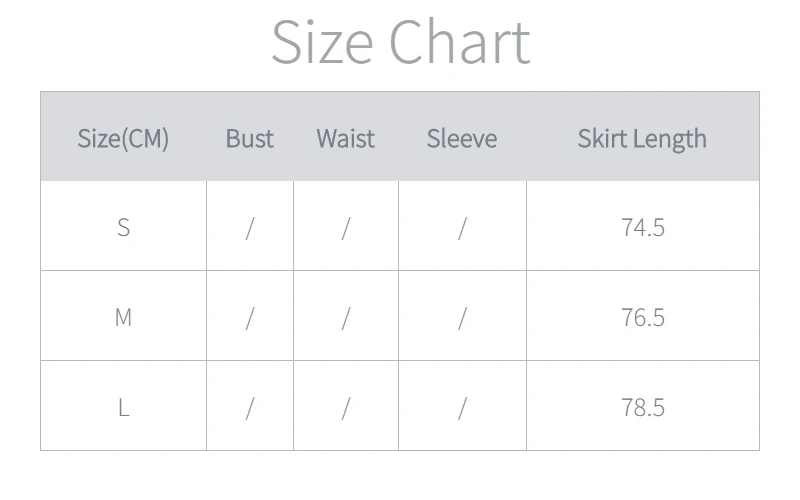Image resolution: width=800 pixels, height=500 pixels.
Task: Select the Skirt Length column header
Action: click(x=642, y=138)
